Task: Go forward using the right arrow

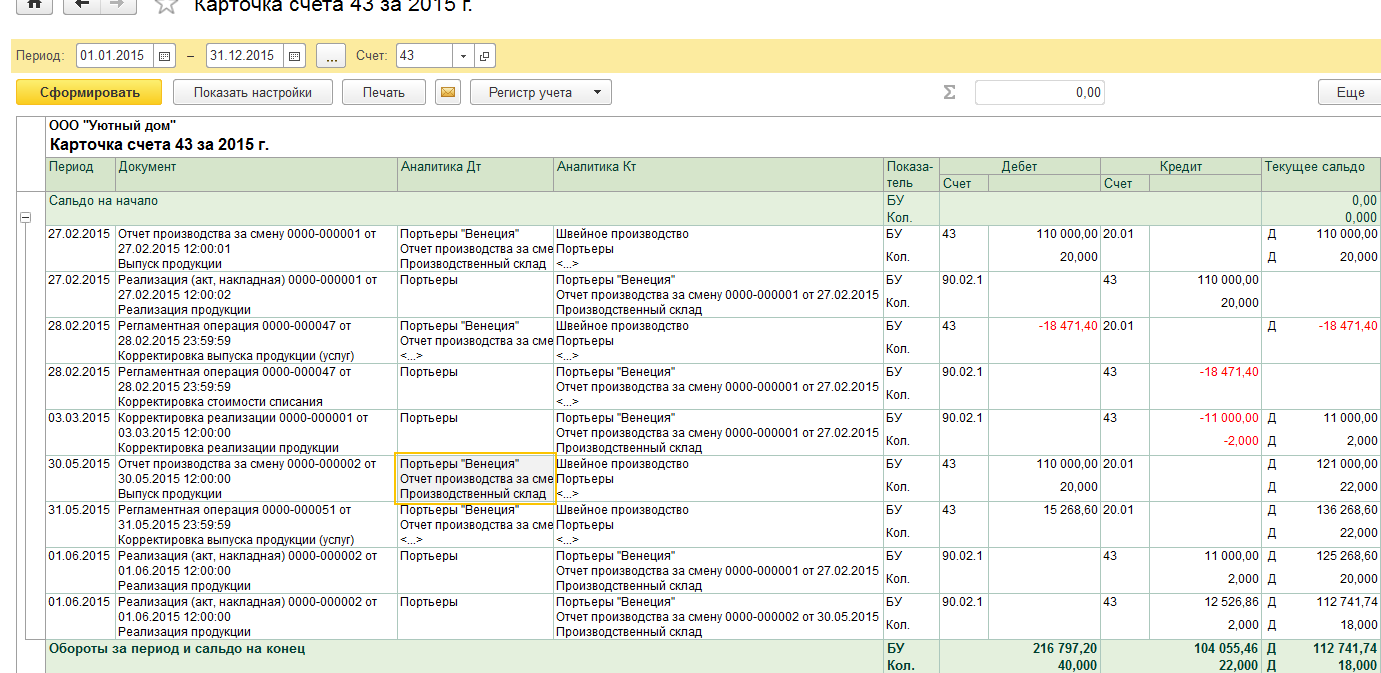Action: click(x=118, y=4)
